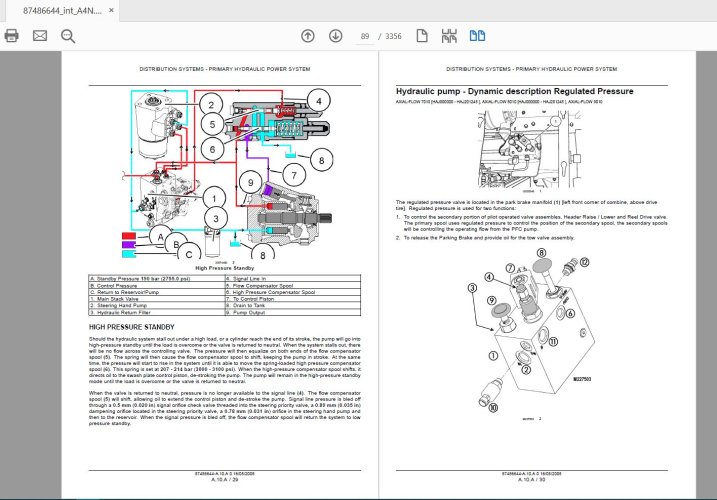Click table cell '6. High Pressure Compensator Spool'
Screen dimensions: 717x500
293,292
